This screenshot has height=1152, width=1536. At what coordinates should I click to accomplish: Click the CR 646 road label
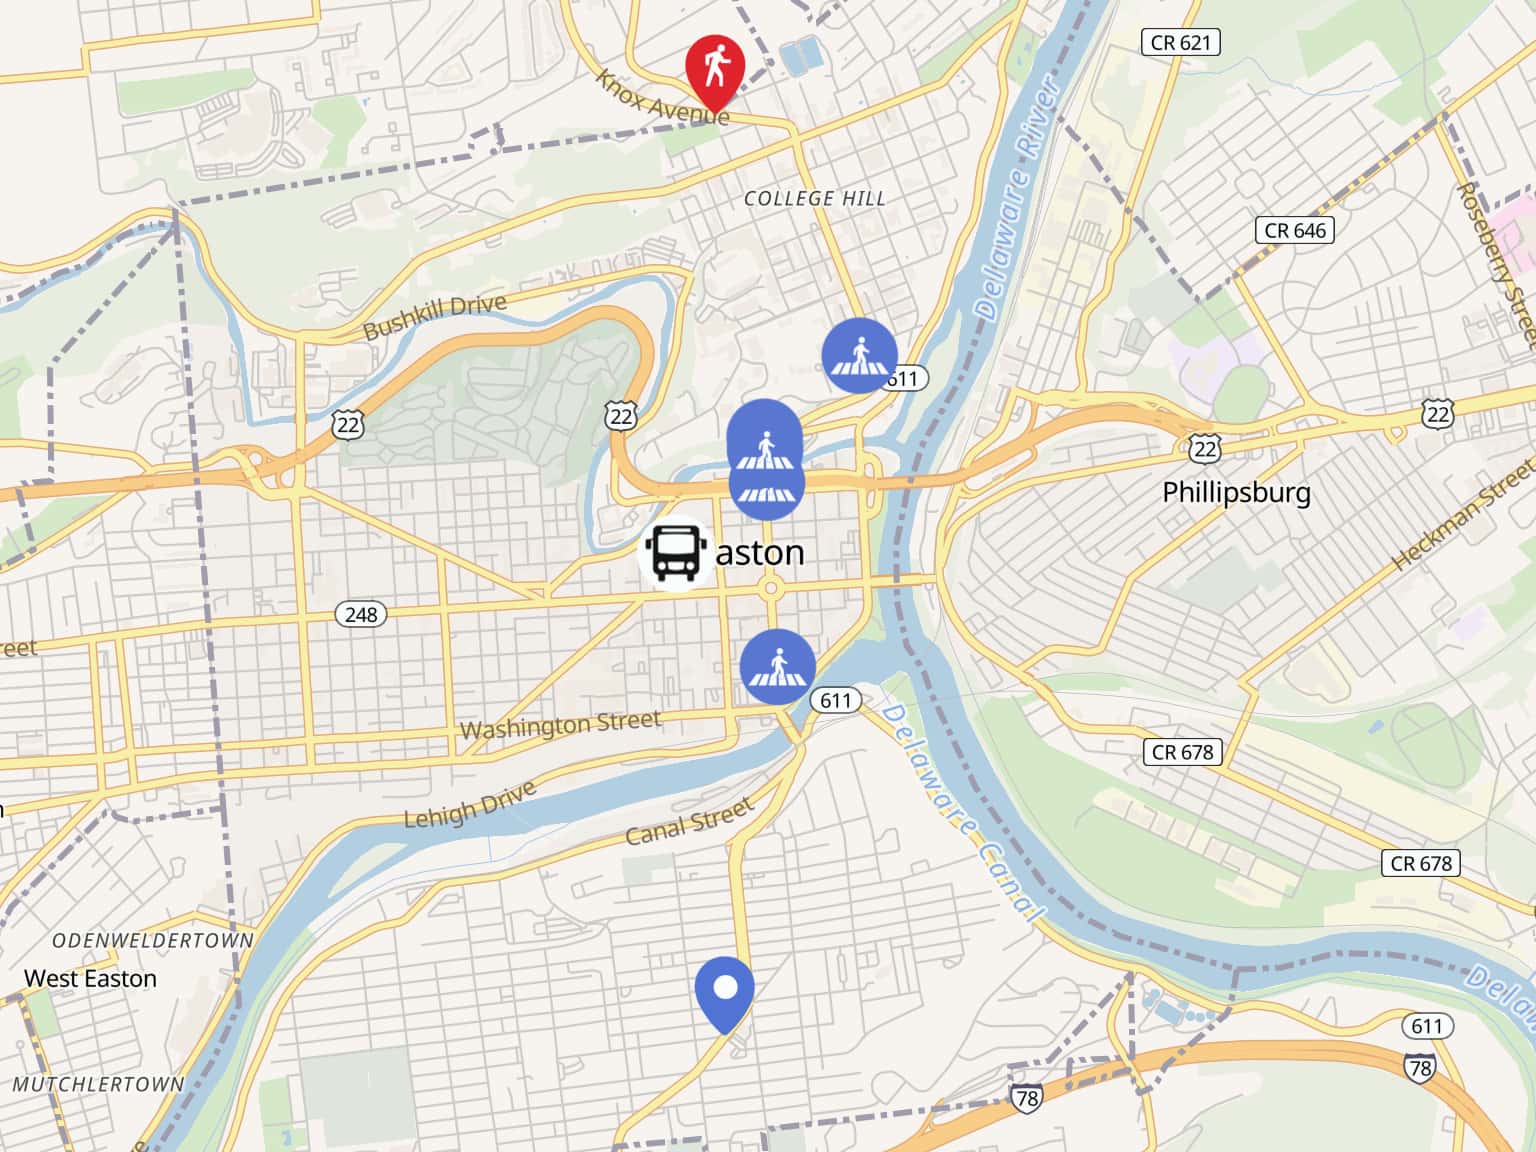[1295, 230]
